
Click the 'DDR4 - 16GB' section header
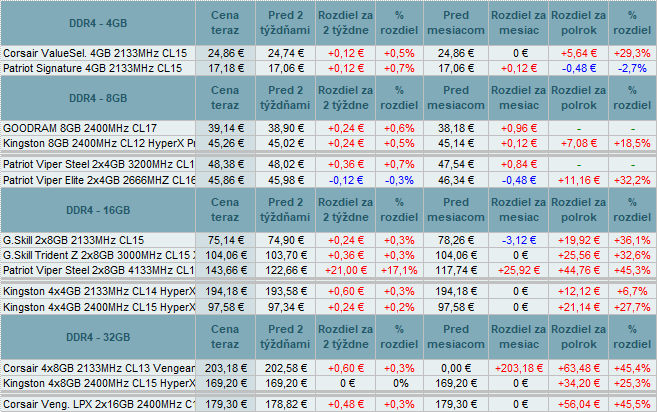point(98,210)
